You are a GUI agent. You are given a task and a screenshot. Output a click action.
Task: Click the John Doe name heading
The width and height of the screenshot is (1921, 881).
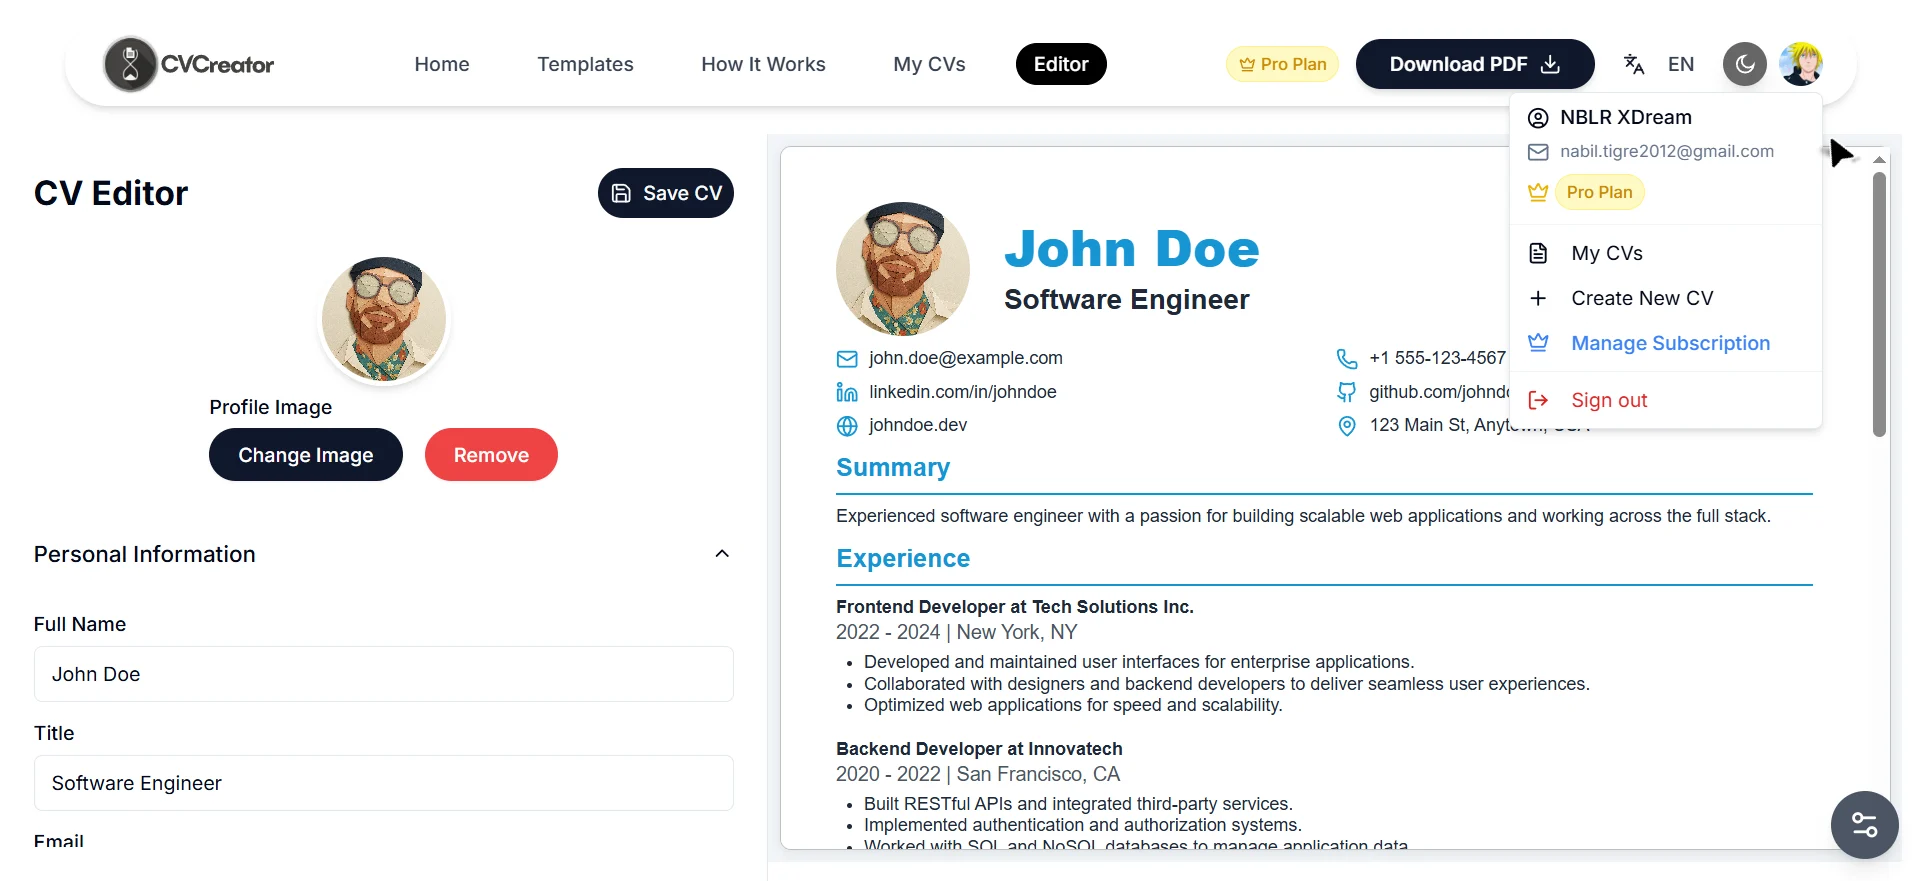(1132, 248)
